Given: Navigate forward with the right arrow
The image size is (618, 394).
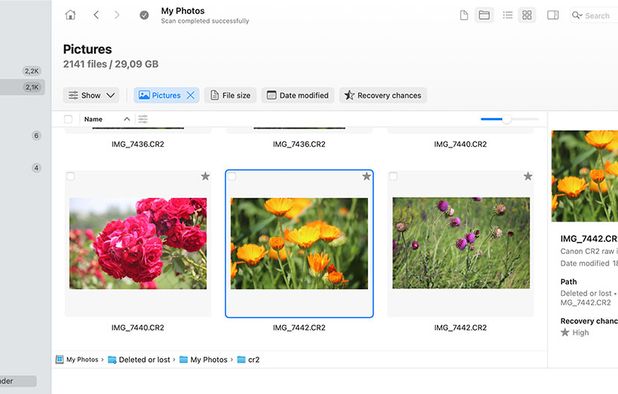Looking at the screenshot, I should pos(117,15).
